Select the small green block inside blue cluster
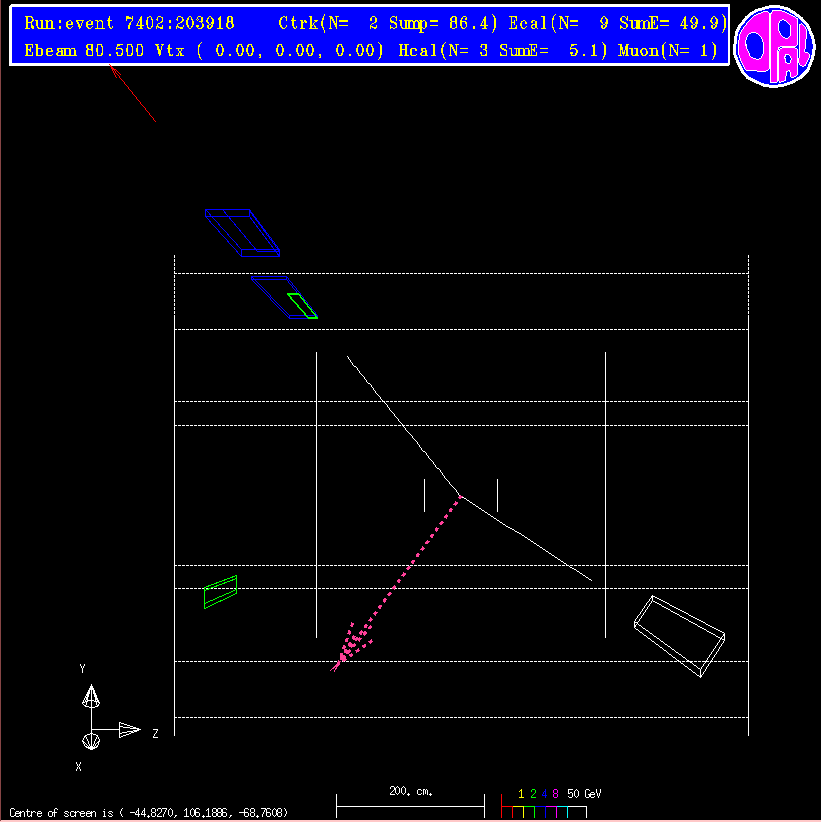The width and height of the screenshot is (821, 822). (302, 305)
